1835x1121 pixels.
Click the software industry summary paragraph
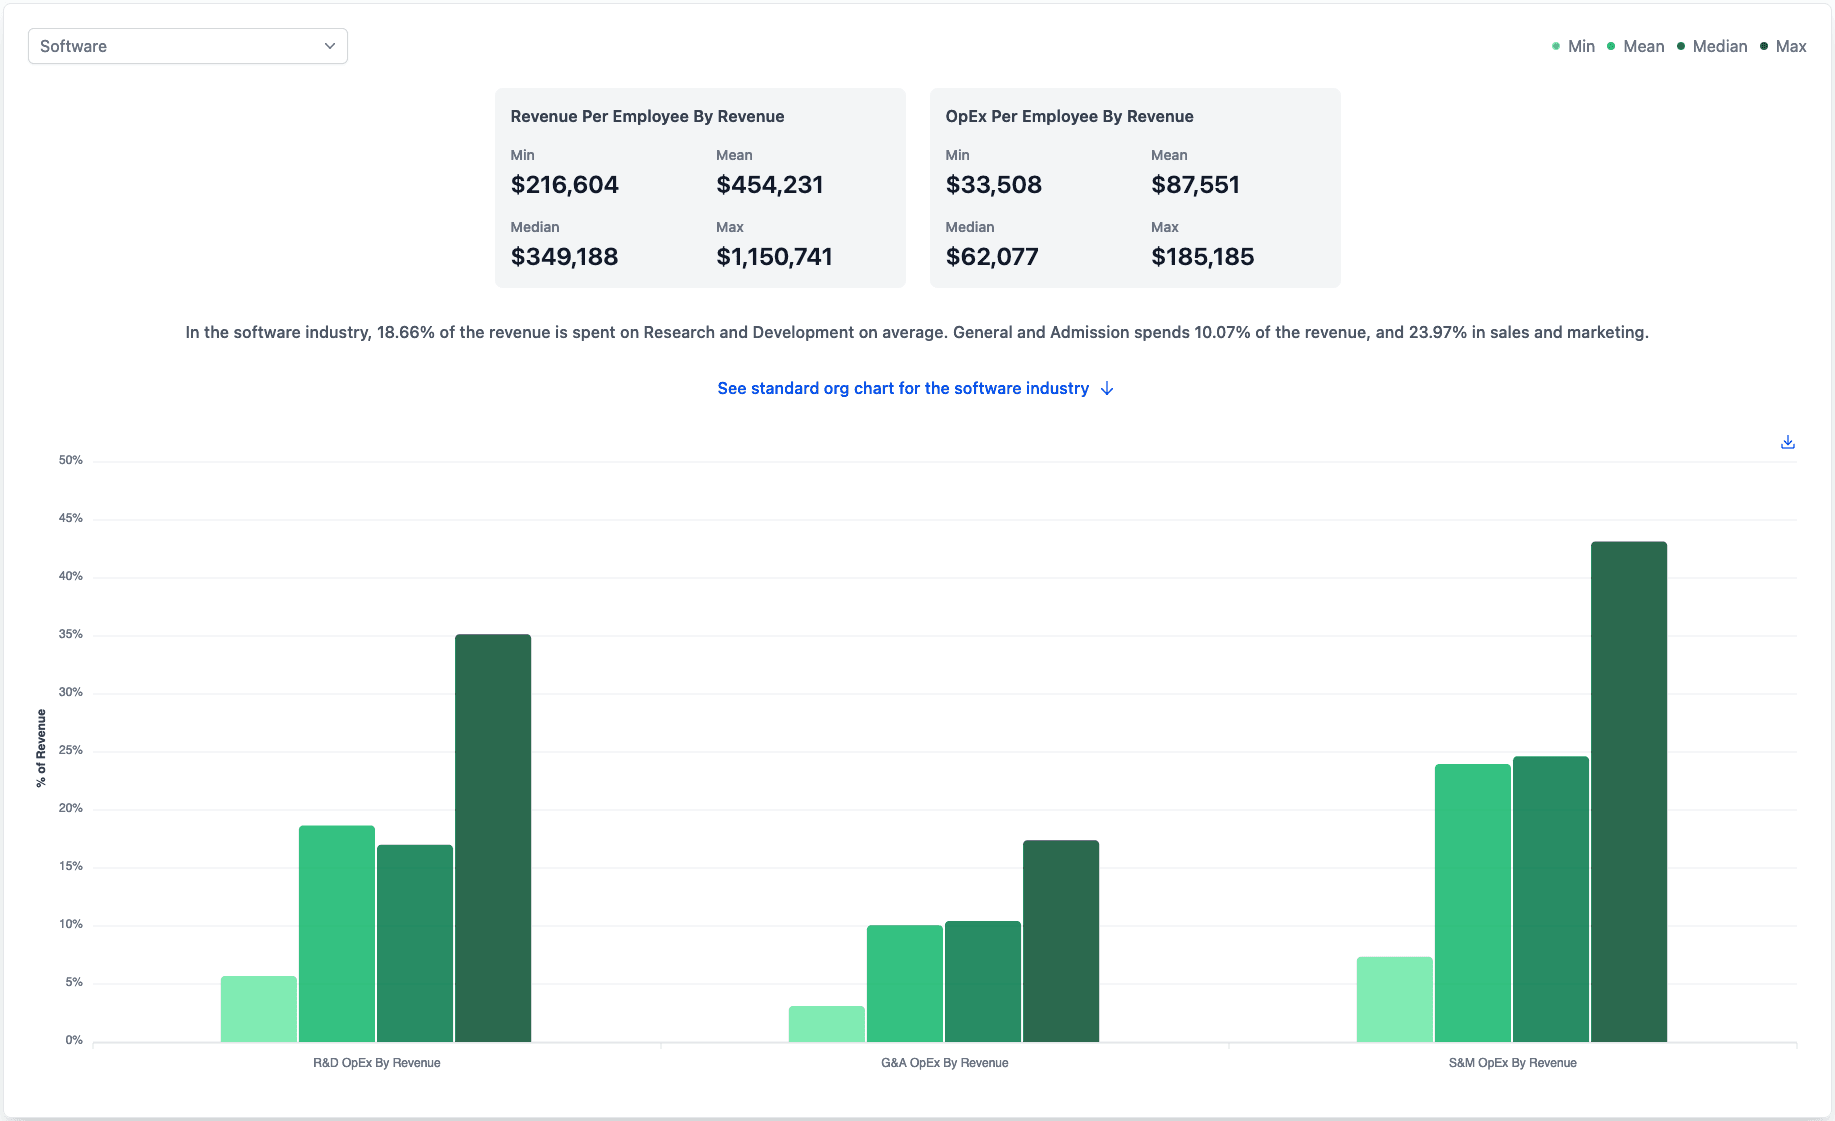917,332
